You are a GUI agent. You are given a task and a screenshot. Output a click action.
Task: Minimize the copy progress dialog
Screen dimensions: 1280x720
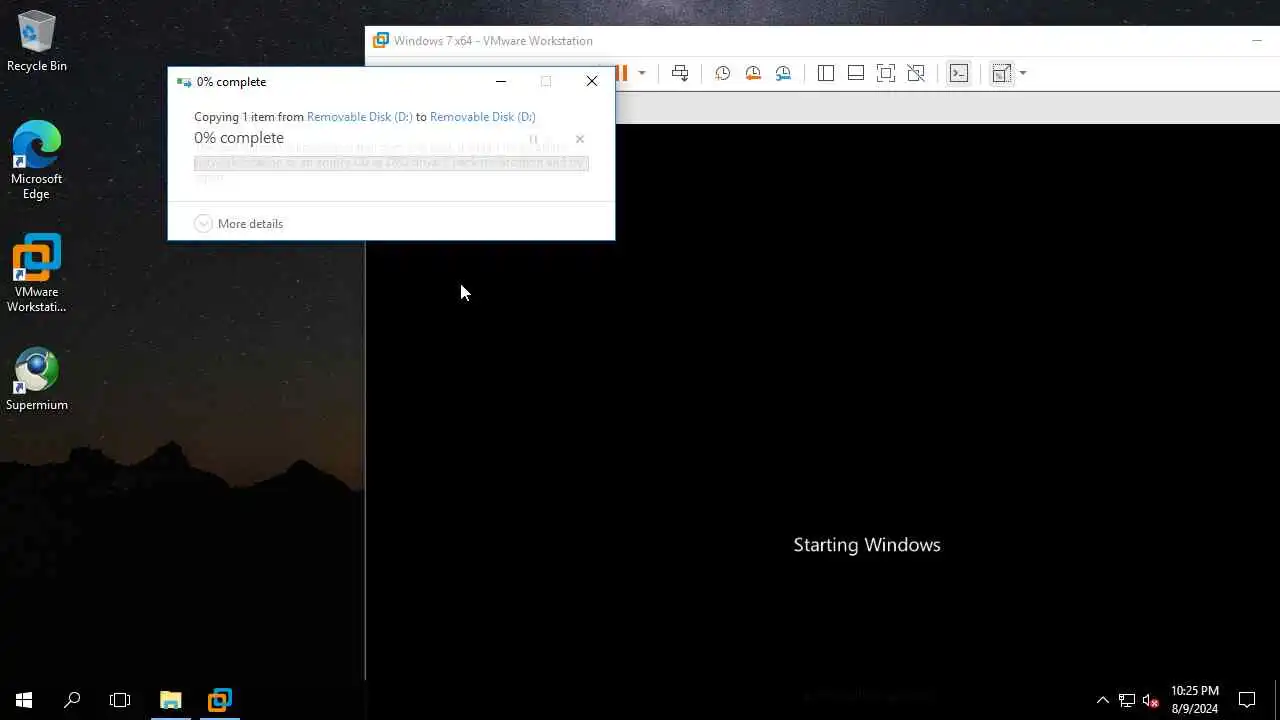501,81
